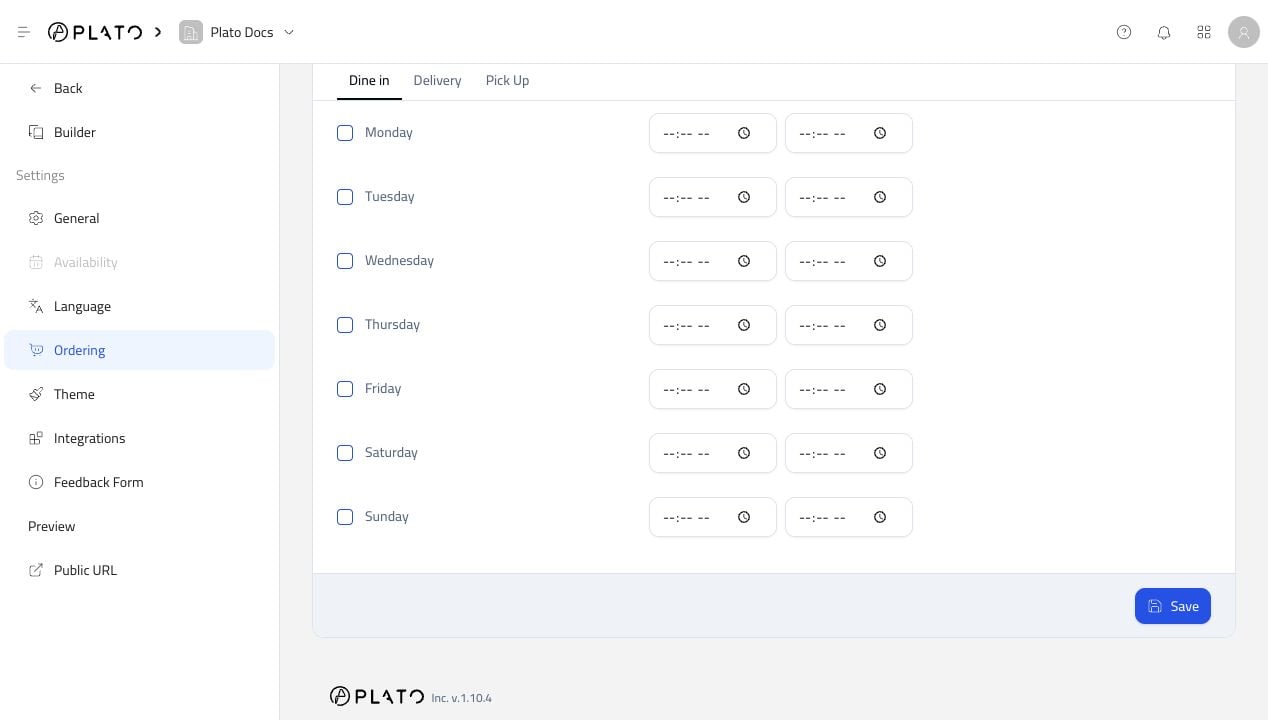Click the Plato Docs building icon
Image resolution: width=1268 pixels, height=720 pixels.
tap(190, 32)
